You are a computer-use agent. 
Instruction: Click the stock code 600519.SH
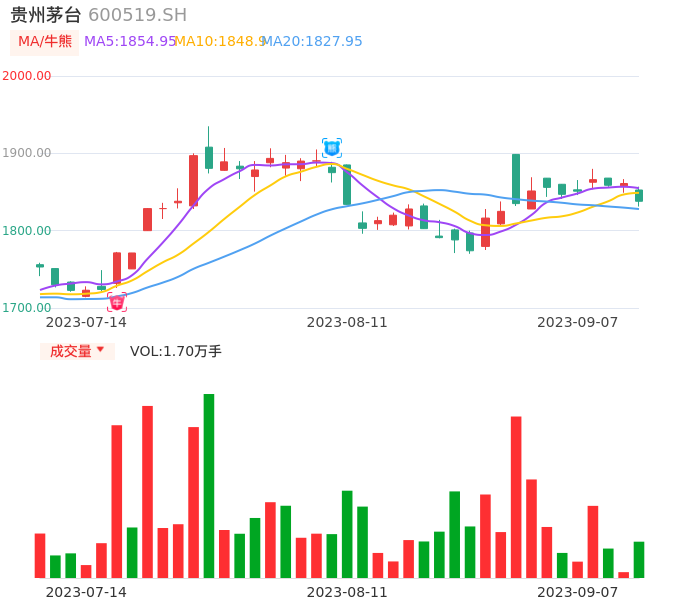(137, 15)
